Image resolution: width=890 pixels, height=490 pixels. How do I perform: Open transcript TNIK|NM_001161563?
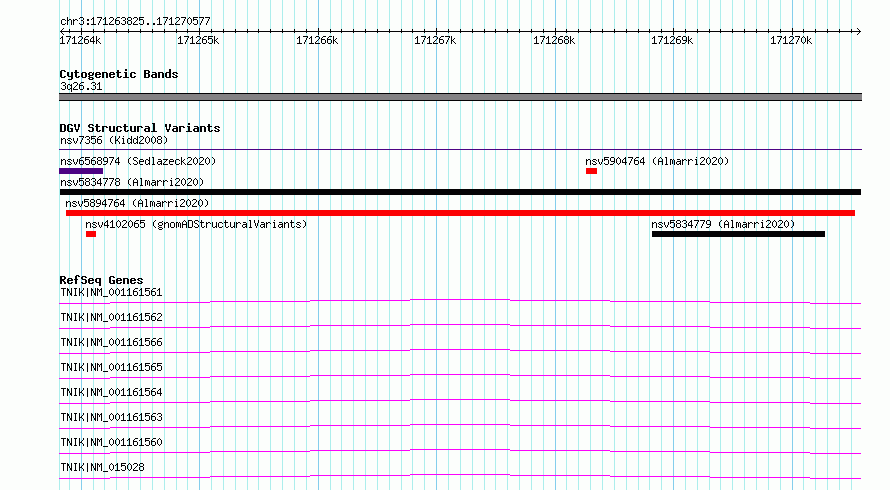(111, 417)
